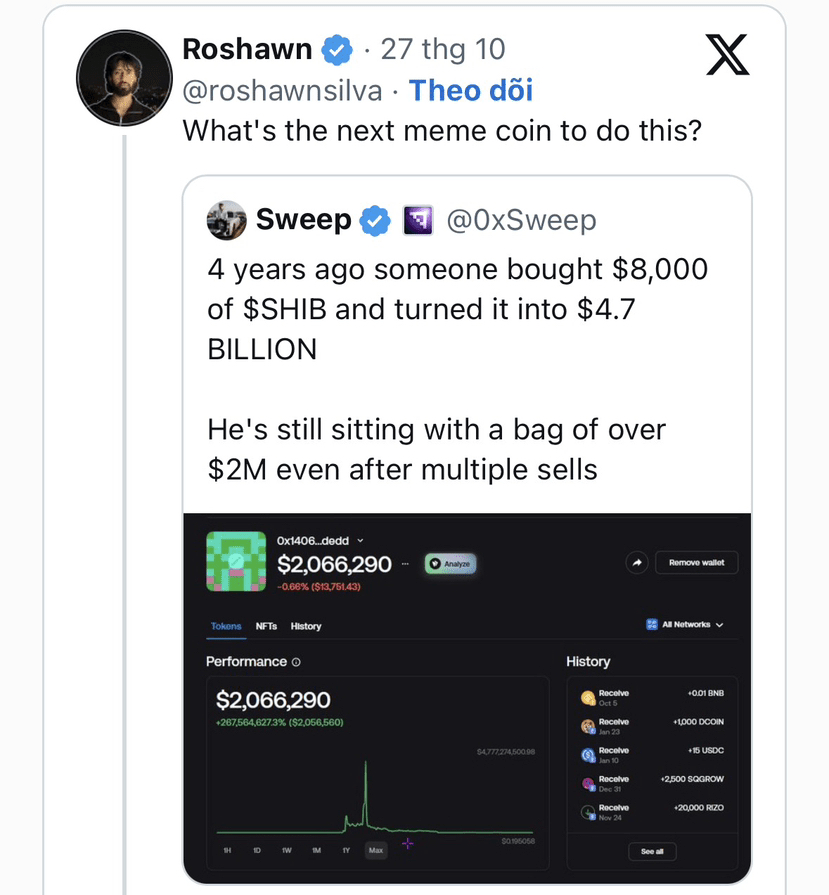829x895 pixels.
Task: Click the Performance info icon
Action: click(x=296, y=662)
